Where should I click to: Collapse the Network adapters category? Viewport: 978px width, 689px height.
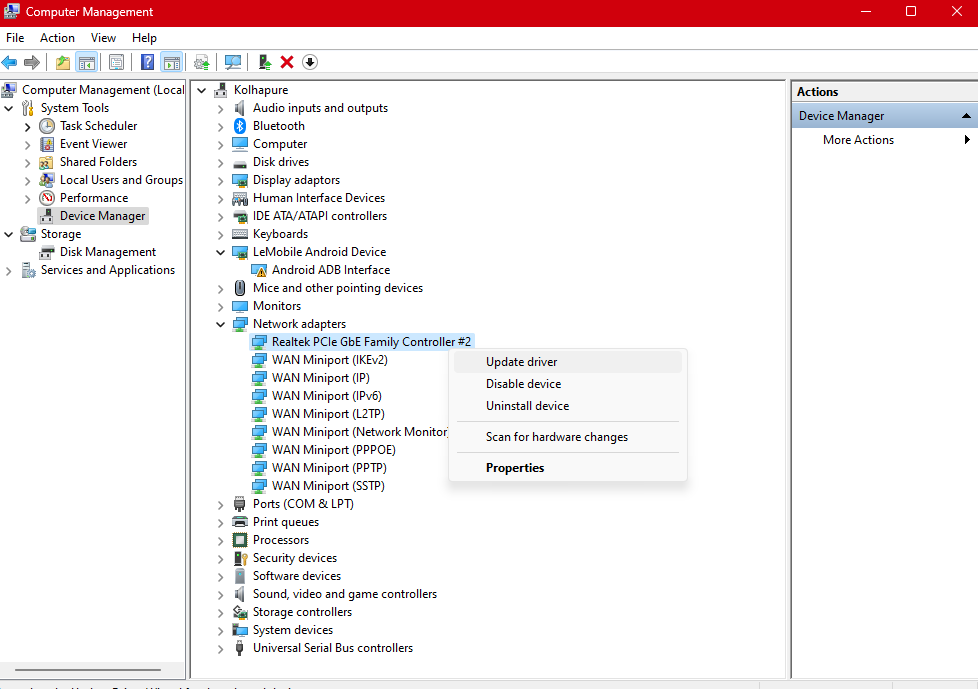click(x=220, y=324)
